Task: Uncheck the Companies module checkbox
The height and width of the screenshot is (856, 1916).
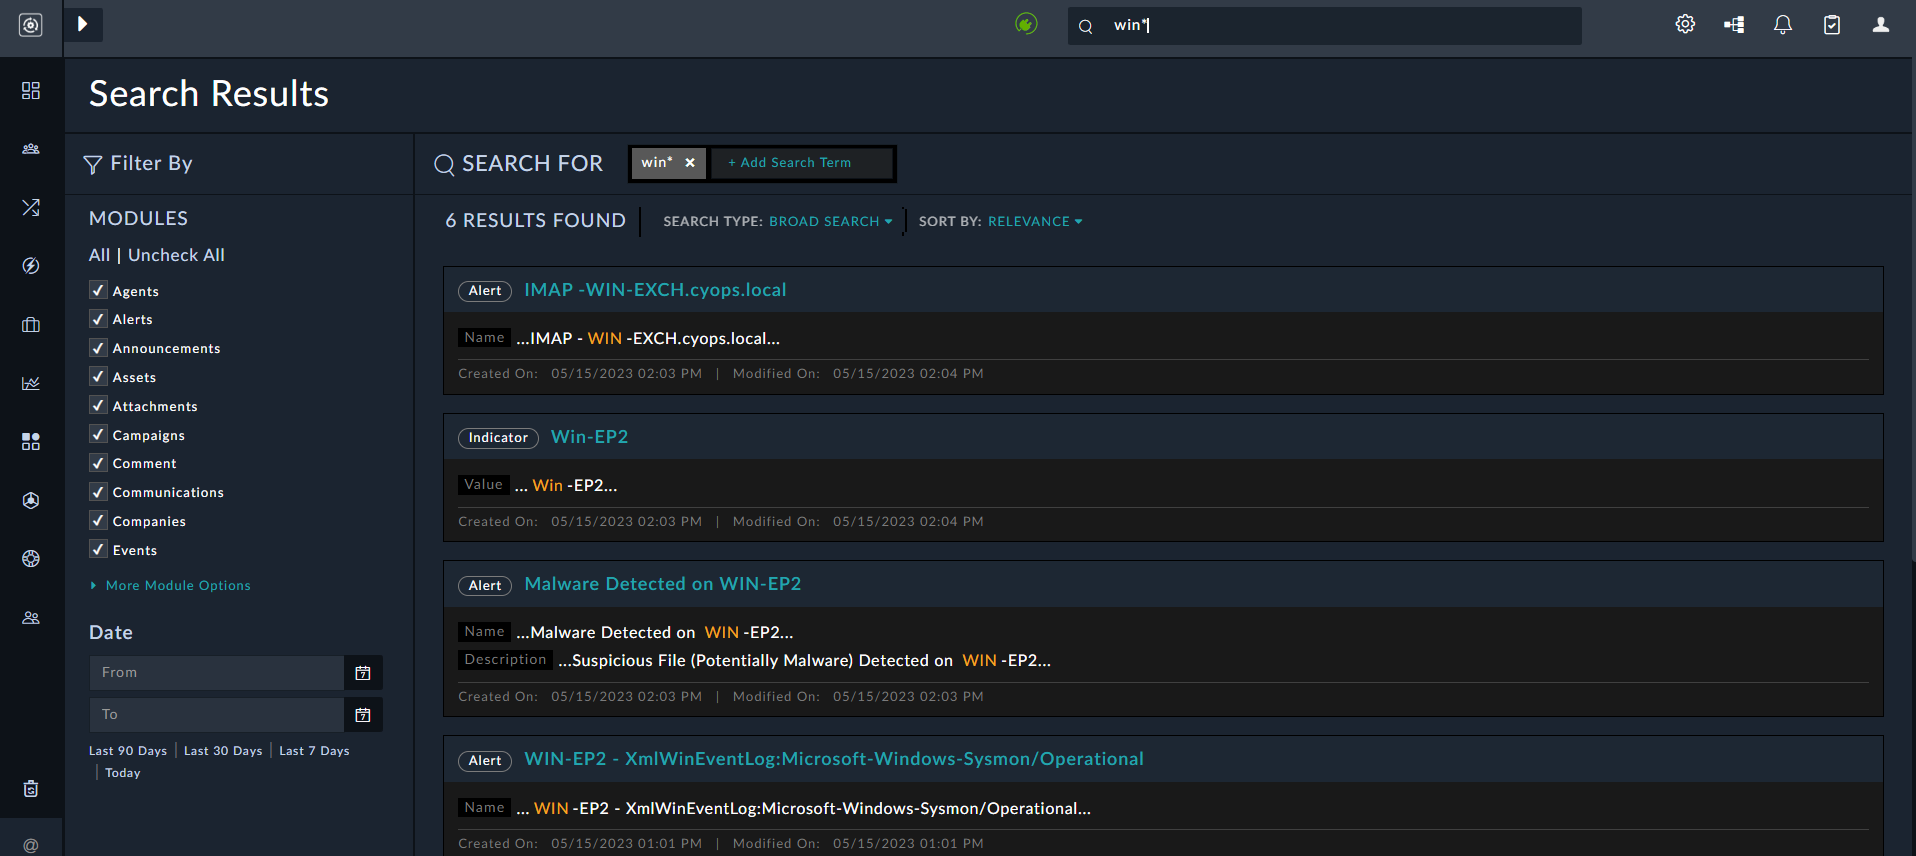Action: [98, 520]
